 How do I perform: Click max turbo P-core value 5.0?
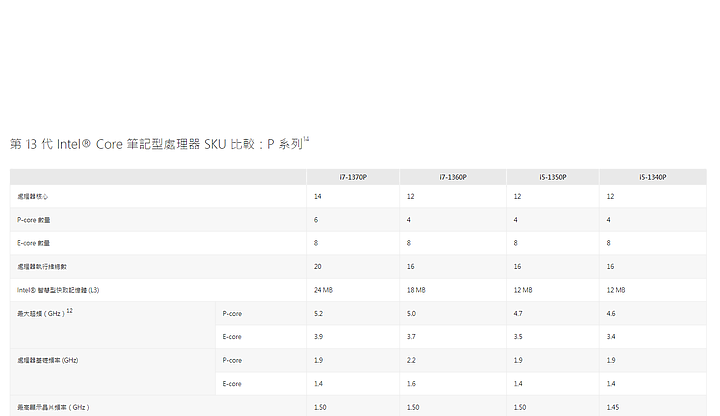point(411,314)
